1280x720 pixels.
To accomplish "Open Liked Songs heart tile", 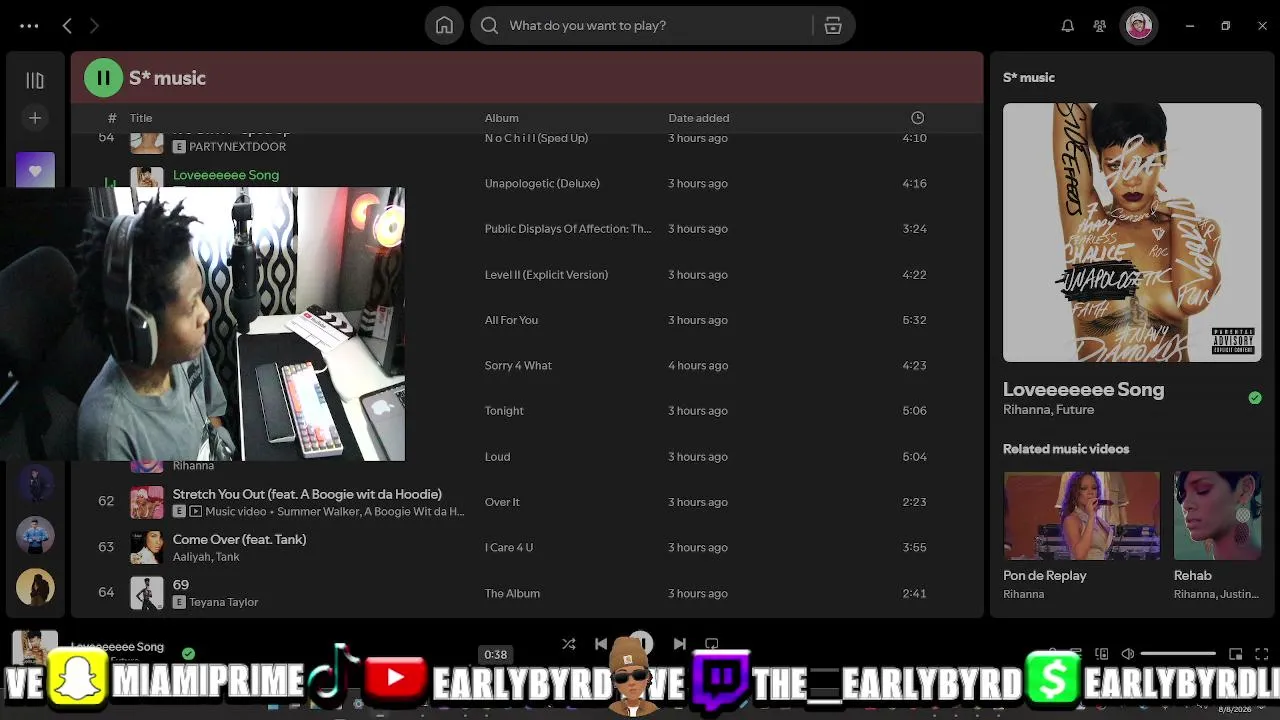I will pos(35,170).
